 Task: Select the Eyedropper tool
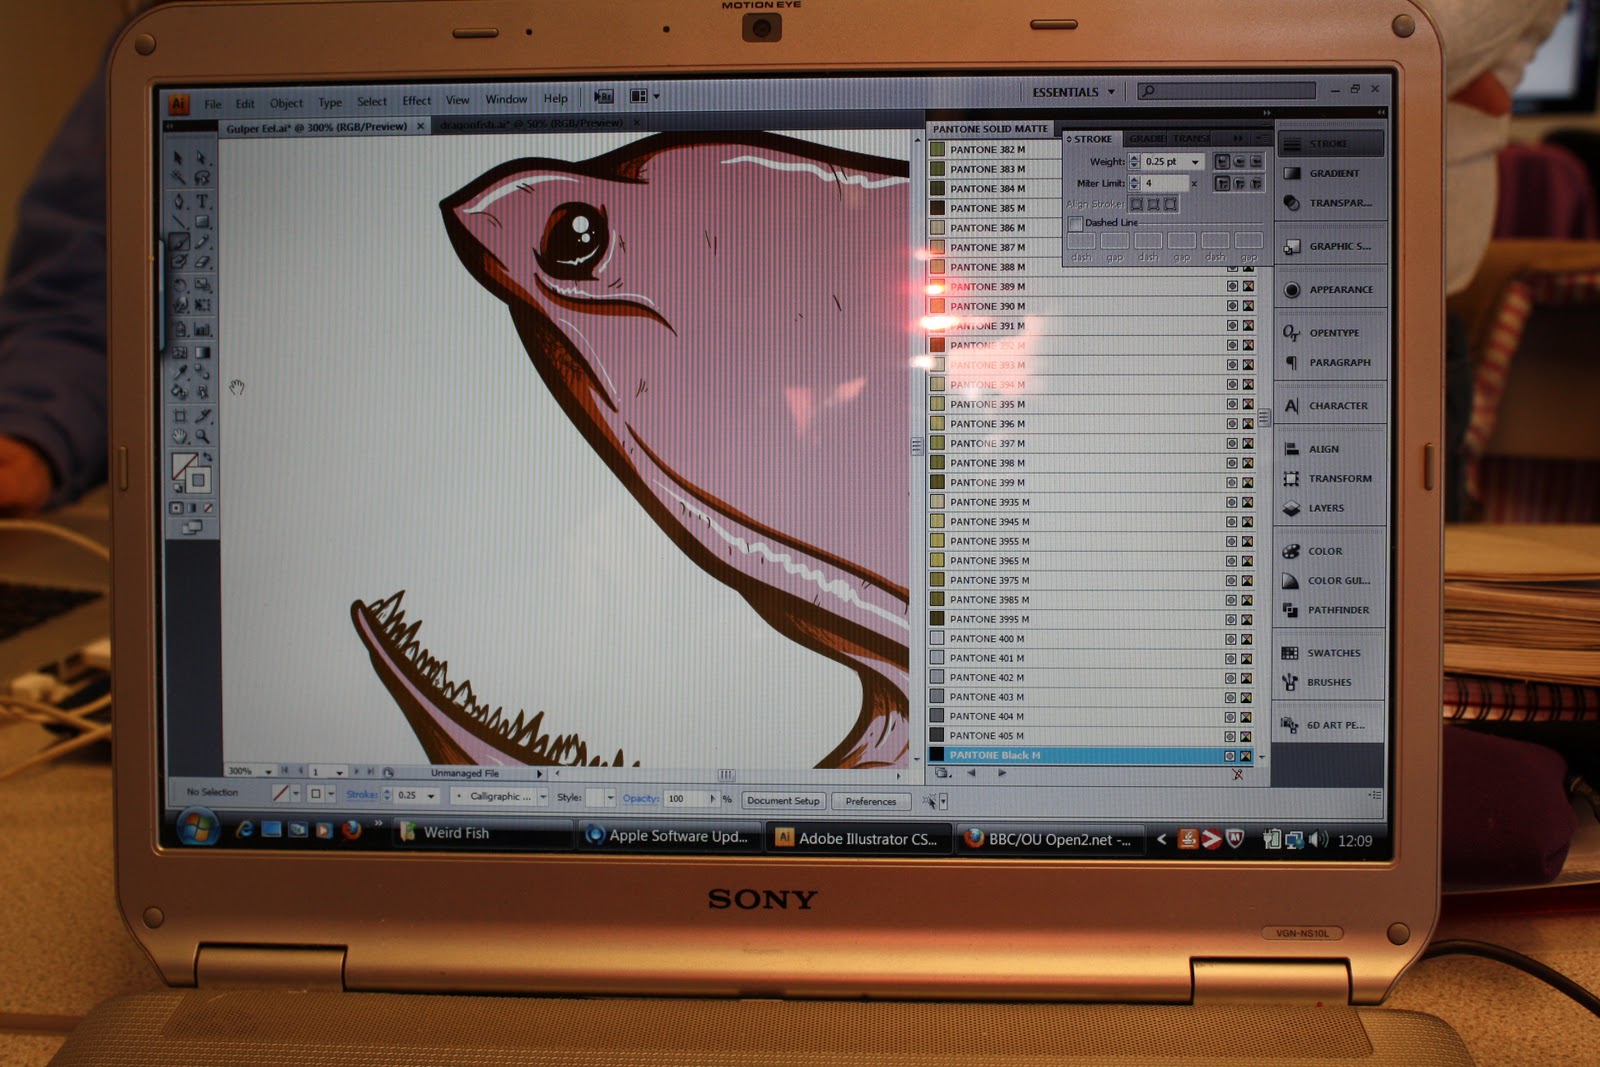coord(181,372)
